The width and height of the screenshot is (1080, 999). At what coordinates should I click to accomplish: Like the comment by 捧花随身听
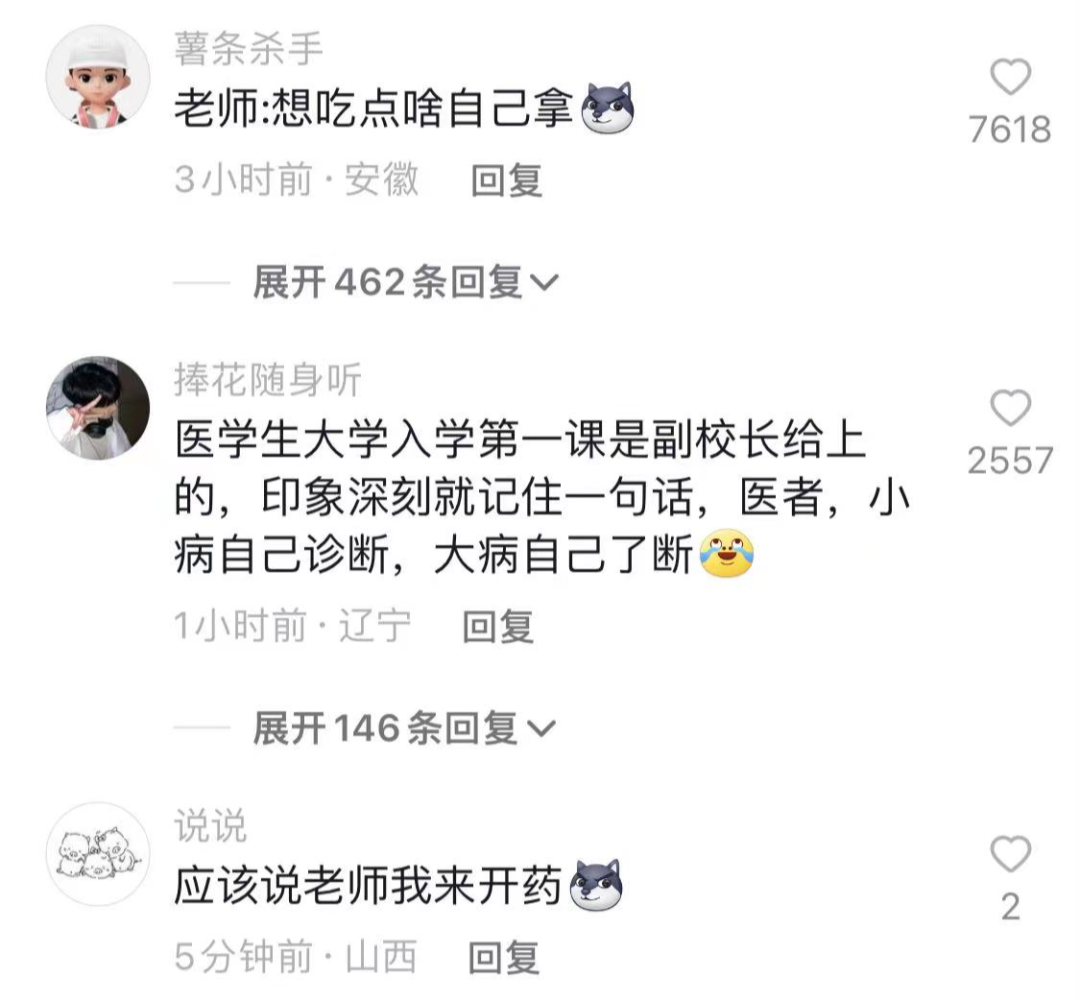tap(1010, 408)
